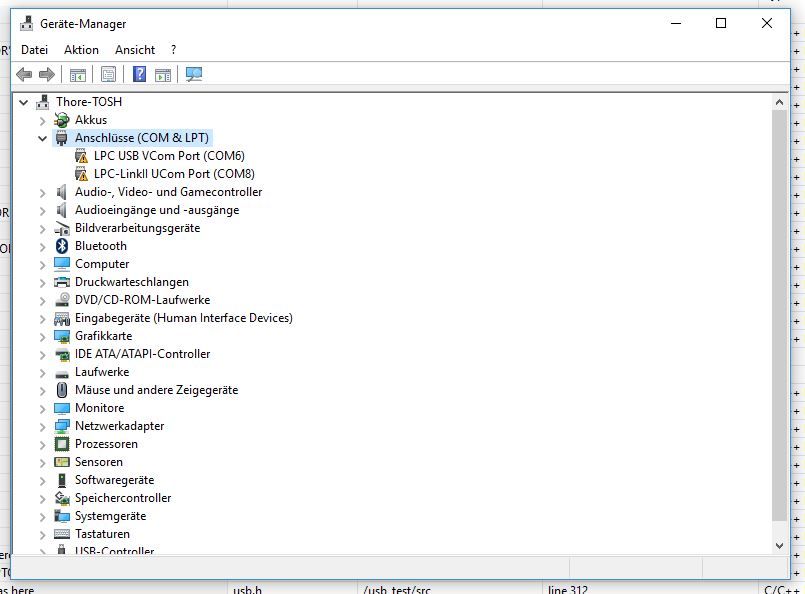Scan for hardware changes monitor icon
The image size is (805, 594).
pyautogui.click(x=194, y=74)
